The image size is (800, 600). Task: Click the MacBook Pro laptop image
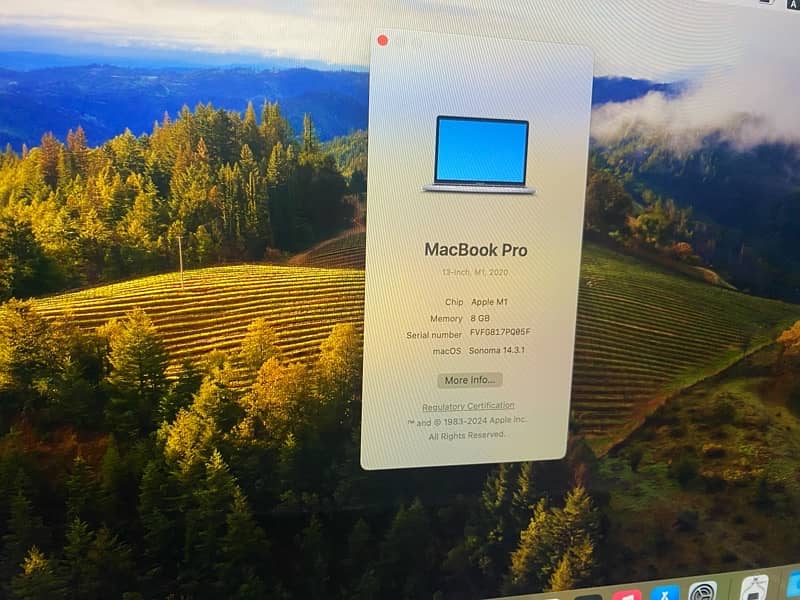480,155
